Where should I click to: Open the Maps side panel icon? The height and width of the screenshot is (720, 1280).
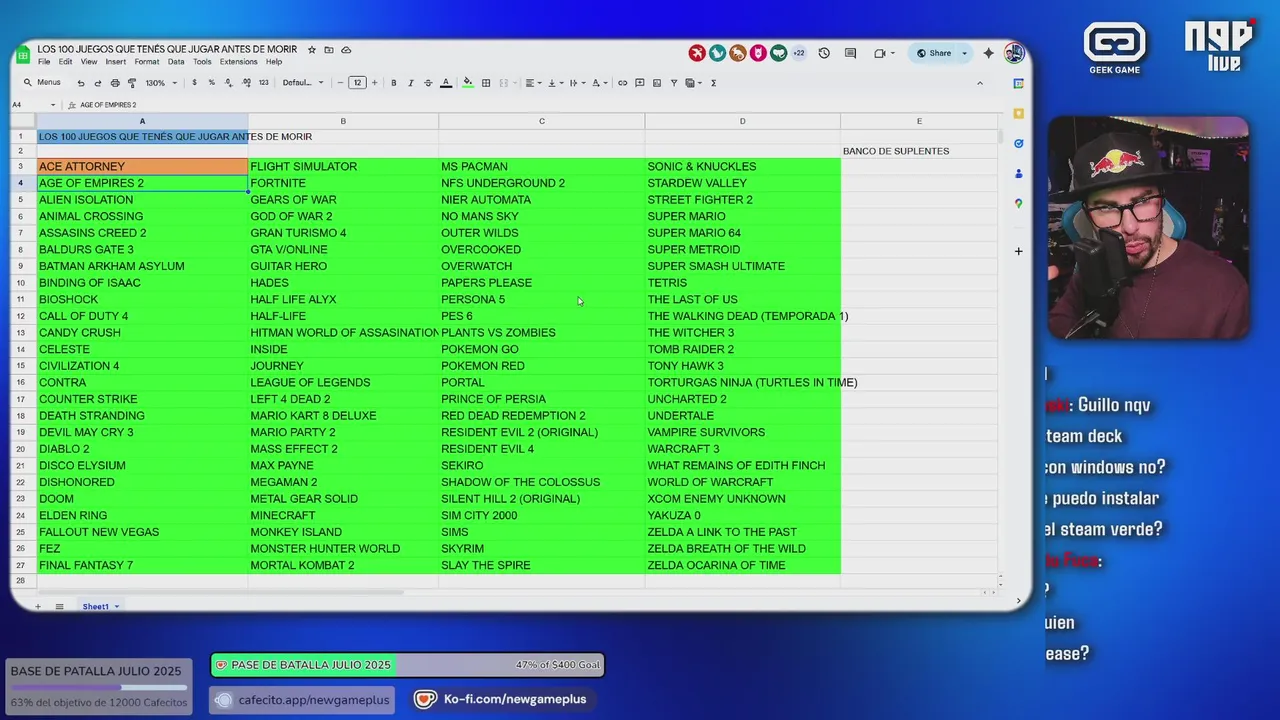click(x=1018, y=204)
